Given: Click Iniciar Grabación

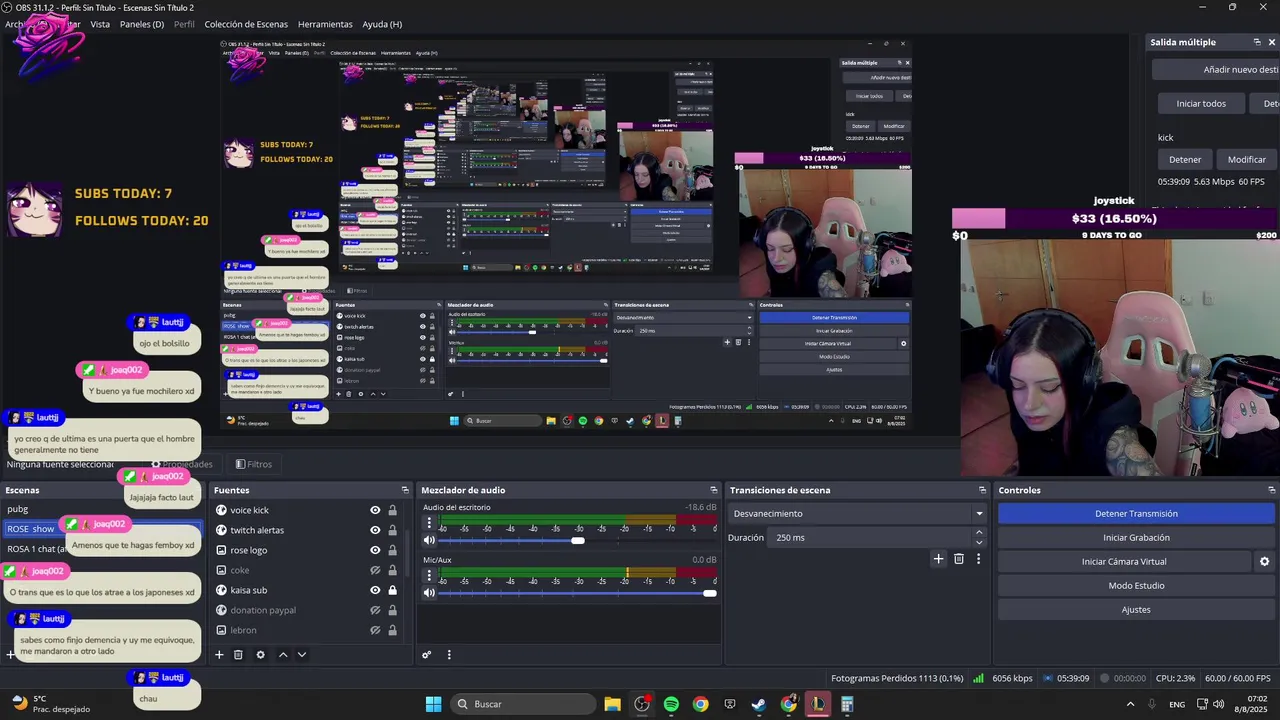Looking at the screenshot, I should pyautogui.click(x=1136, y=537).
